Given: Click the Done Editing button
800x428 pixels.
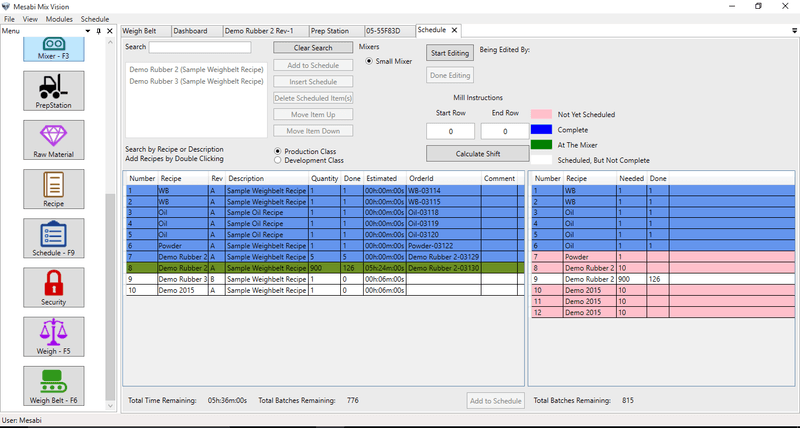Looking at the screenshot, I should point(449,75).
